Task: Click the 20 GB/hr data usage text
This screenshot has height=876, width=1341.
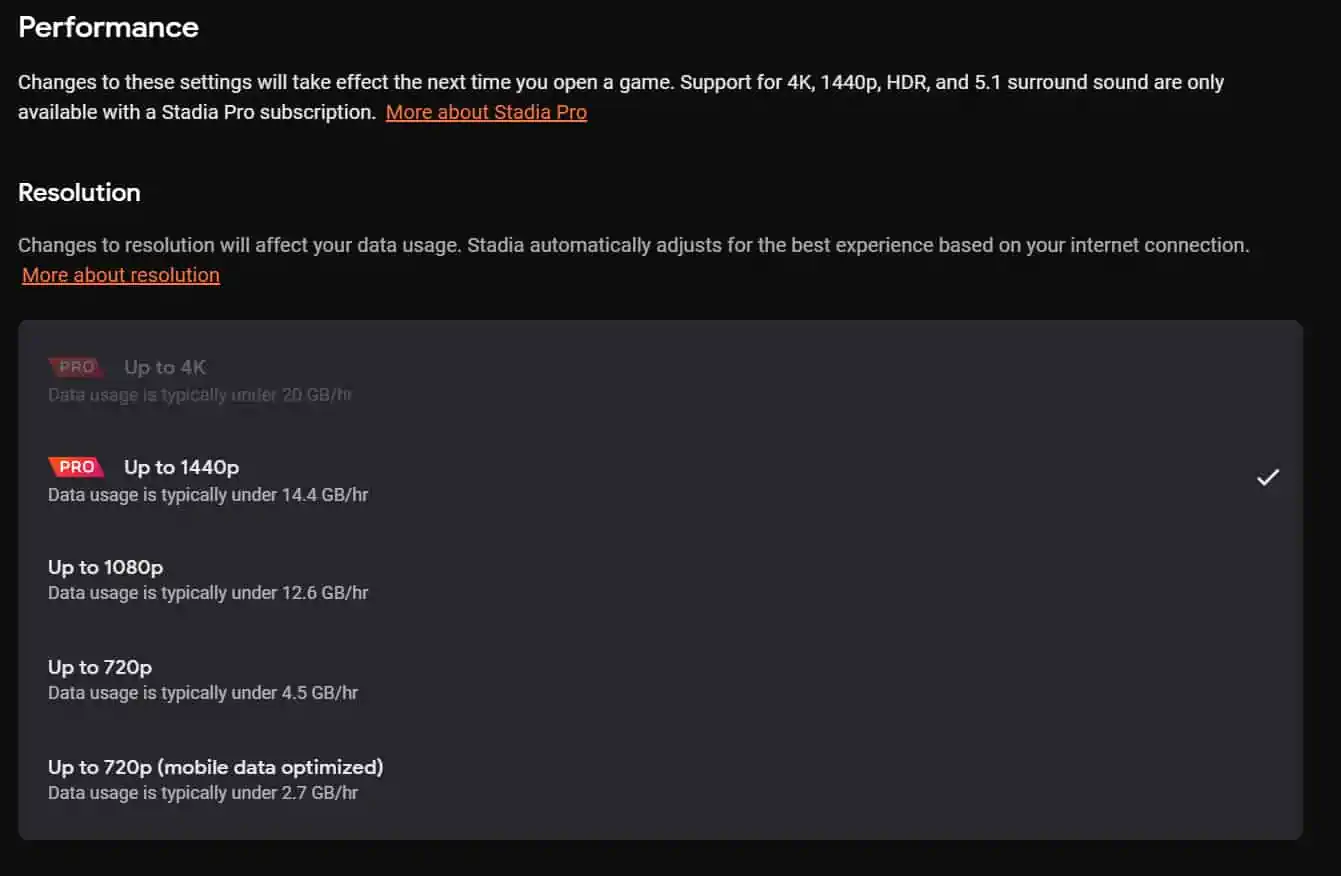Action: click(x=200, y=395)
